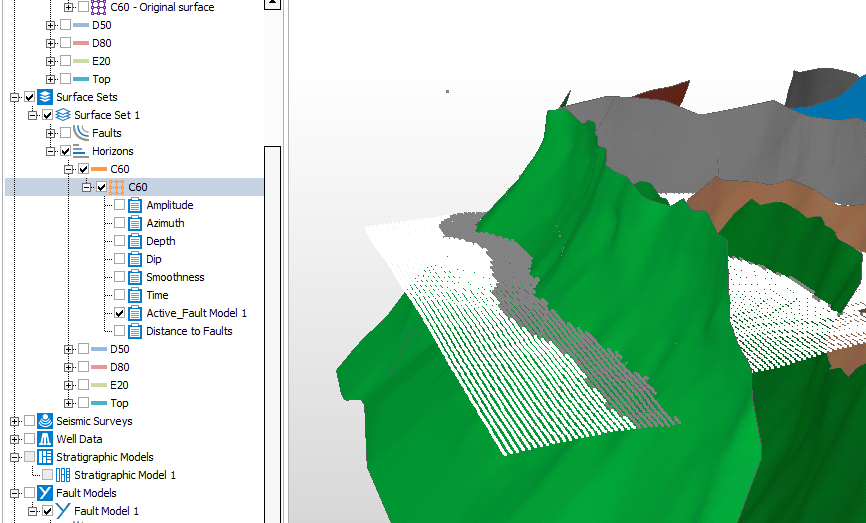Viewport: 866px width, 523px height.
Task: Expand the Faults node in Surface Set 1
Action: pyautogui.click(x=50, y=133)
